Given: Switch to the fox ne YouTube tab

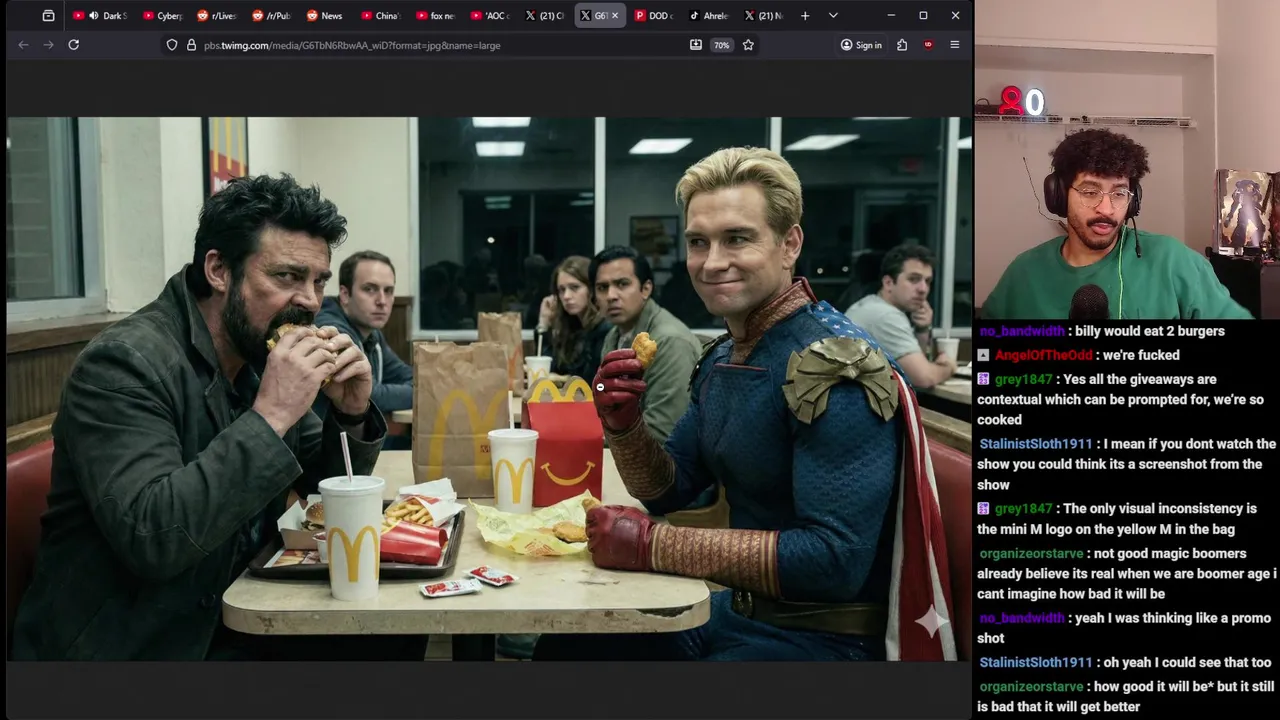Looking at the screenshot, I should 435,15.
